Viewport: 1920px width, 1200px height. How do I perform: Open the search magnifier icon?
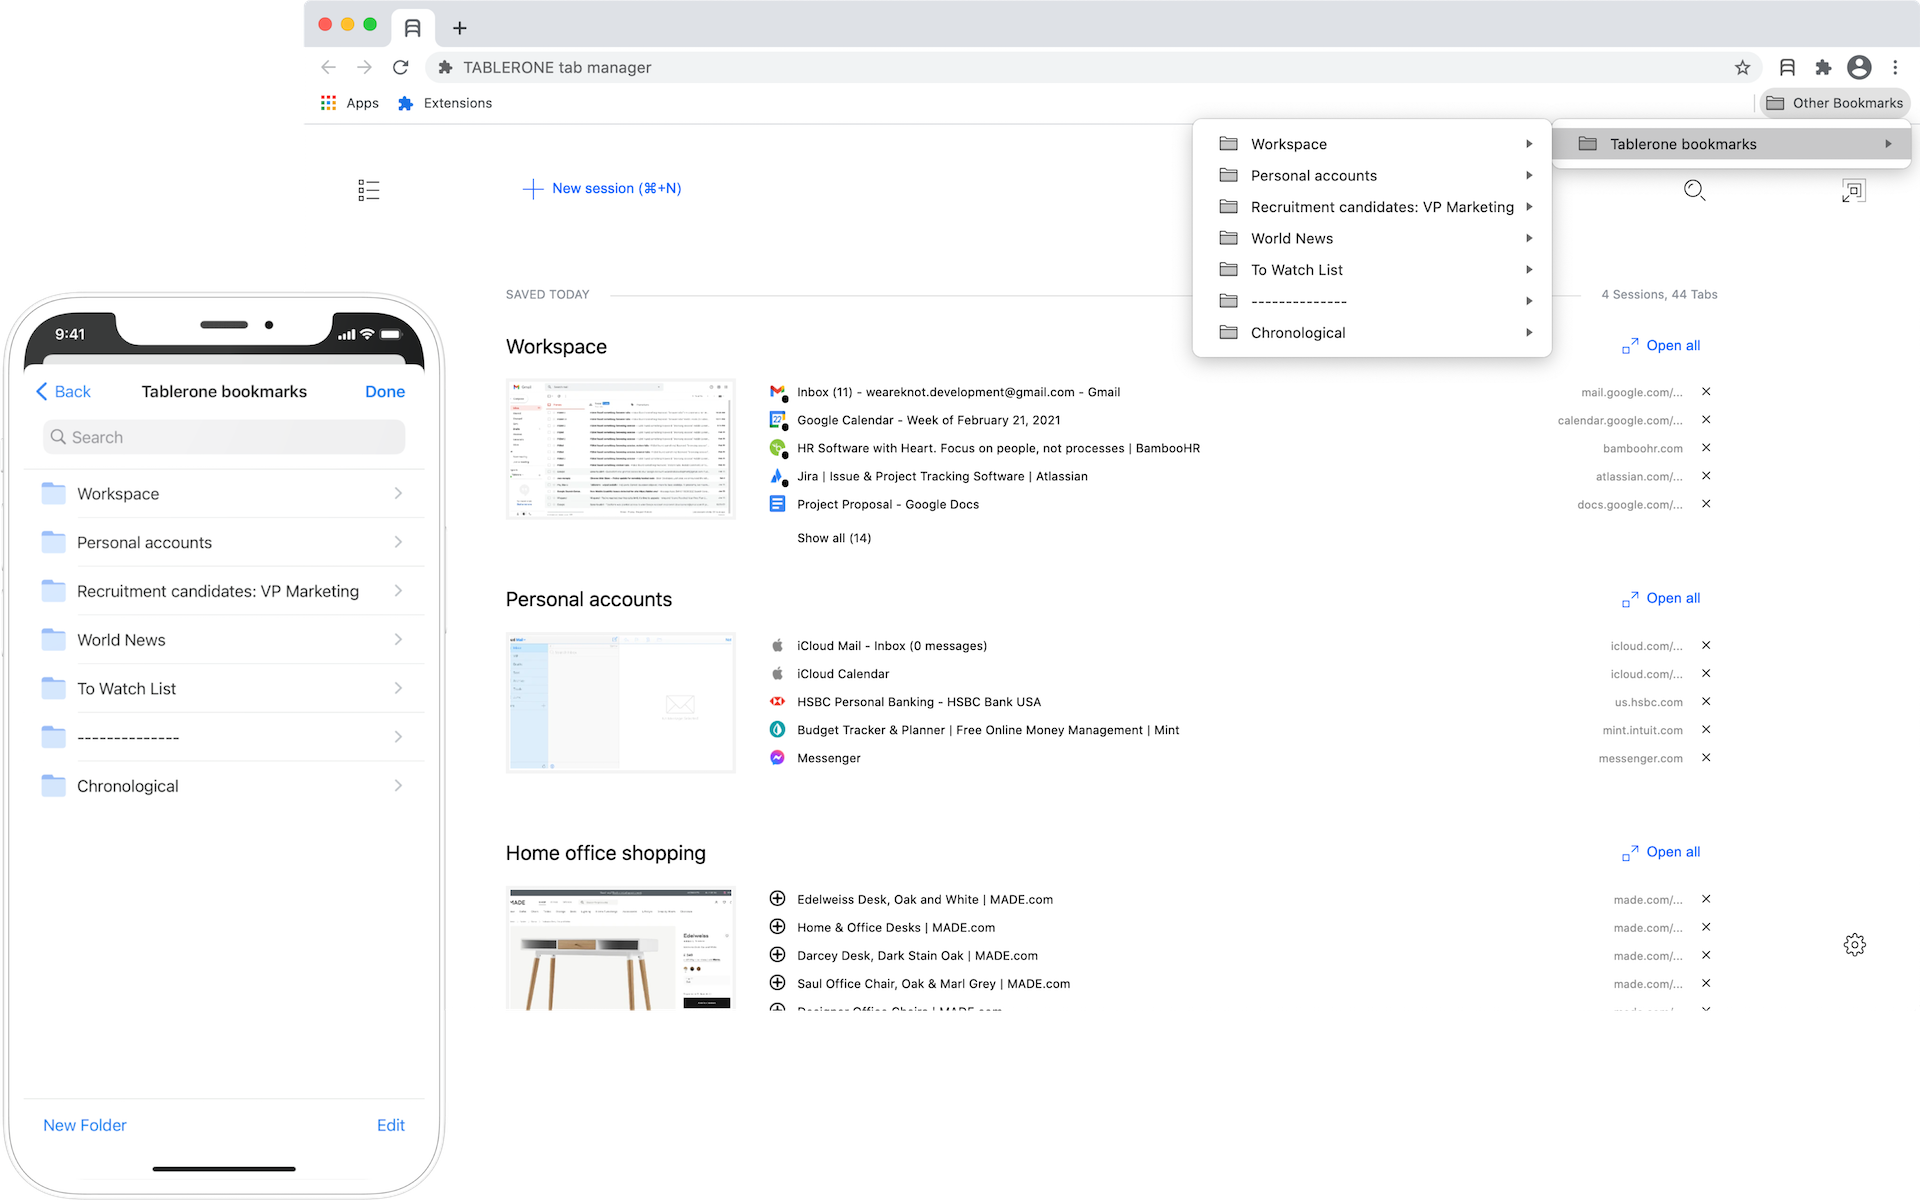[1694, 190]
